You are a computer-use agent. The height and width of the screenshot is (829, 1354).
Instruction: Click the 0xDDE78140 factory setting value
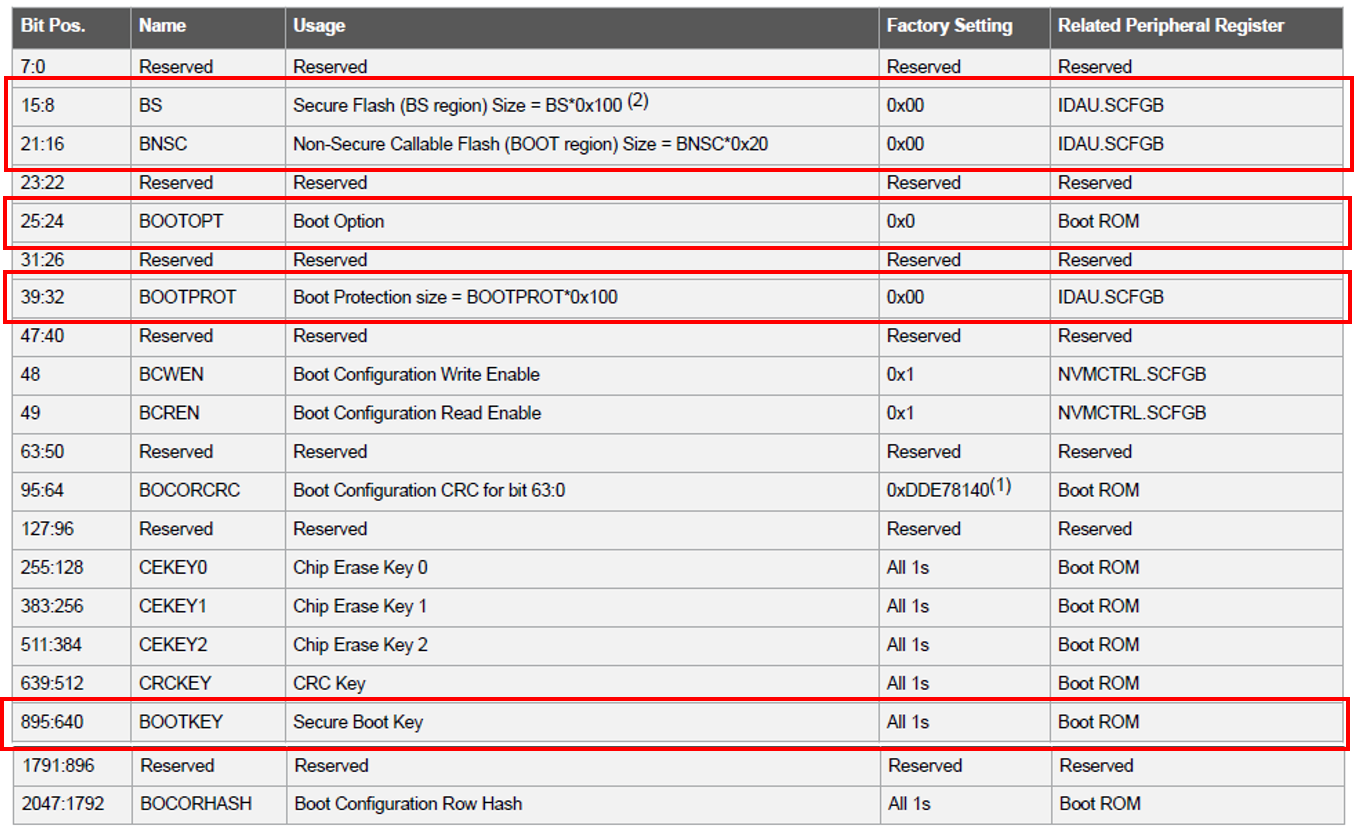(947, 490)
